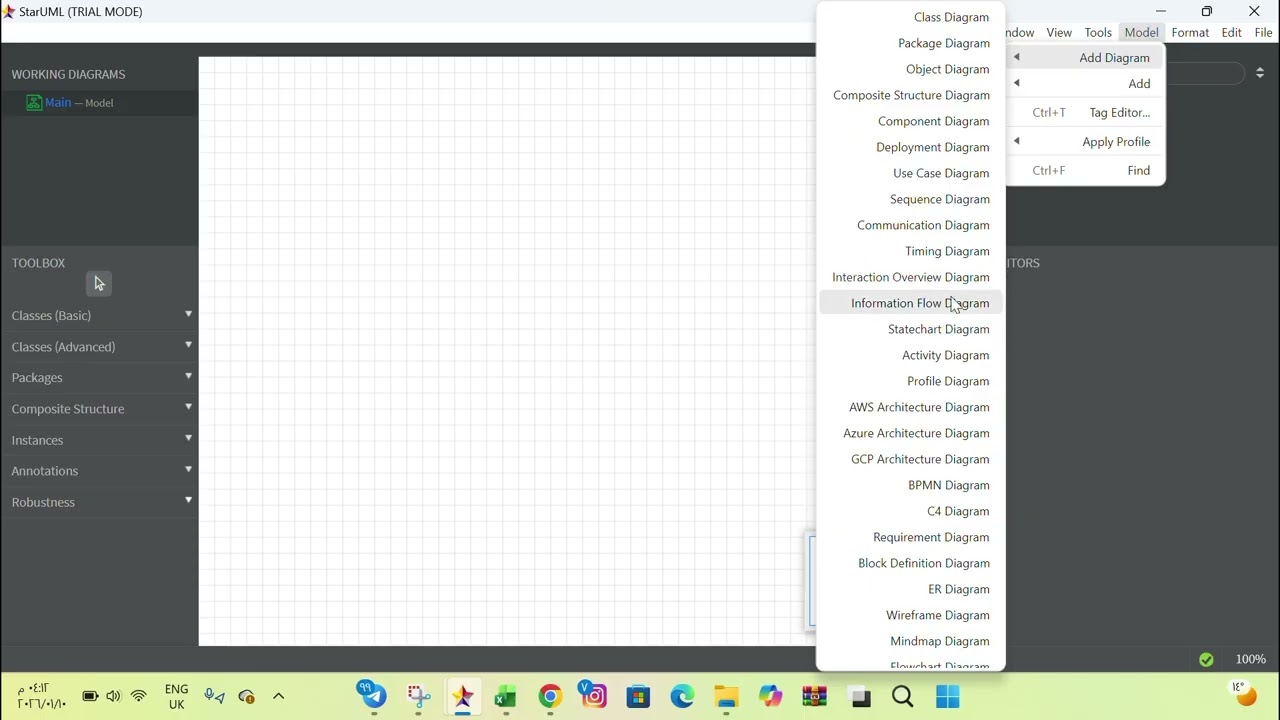
Task: Select Class Diagram from submenu
Action: coord(911,17)
